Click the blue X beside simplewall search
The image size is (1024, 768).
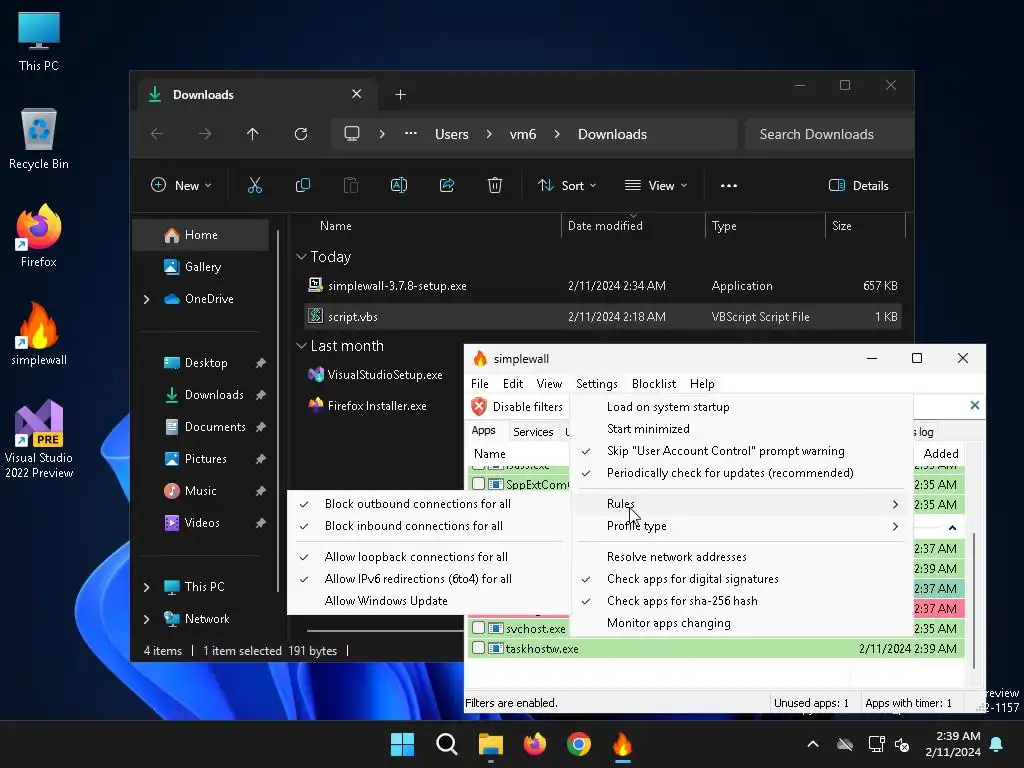pos(974,406)
